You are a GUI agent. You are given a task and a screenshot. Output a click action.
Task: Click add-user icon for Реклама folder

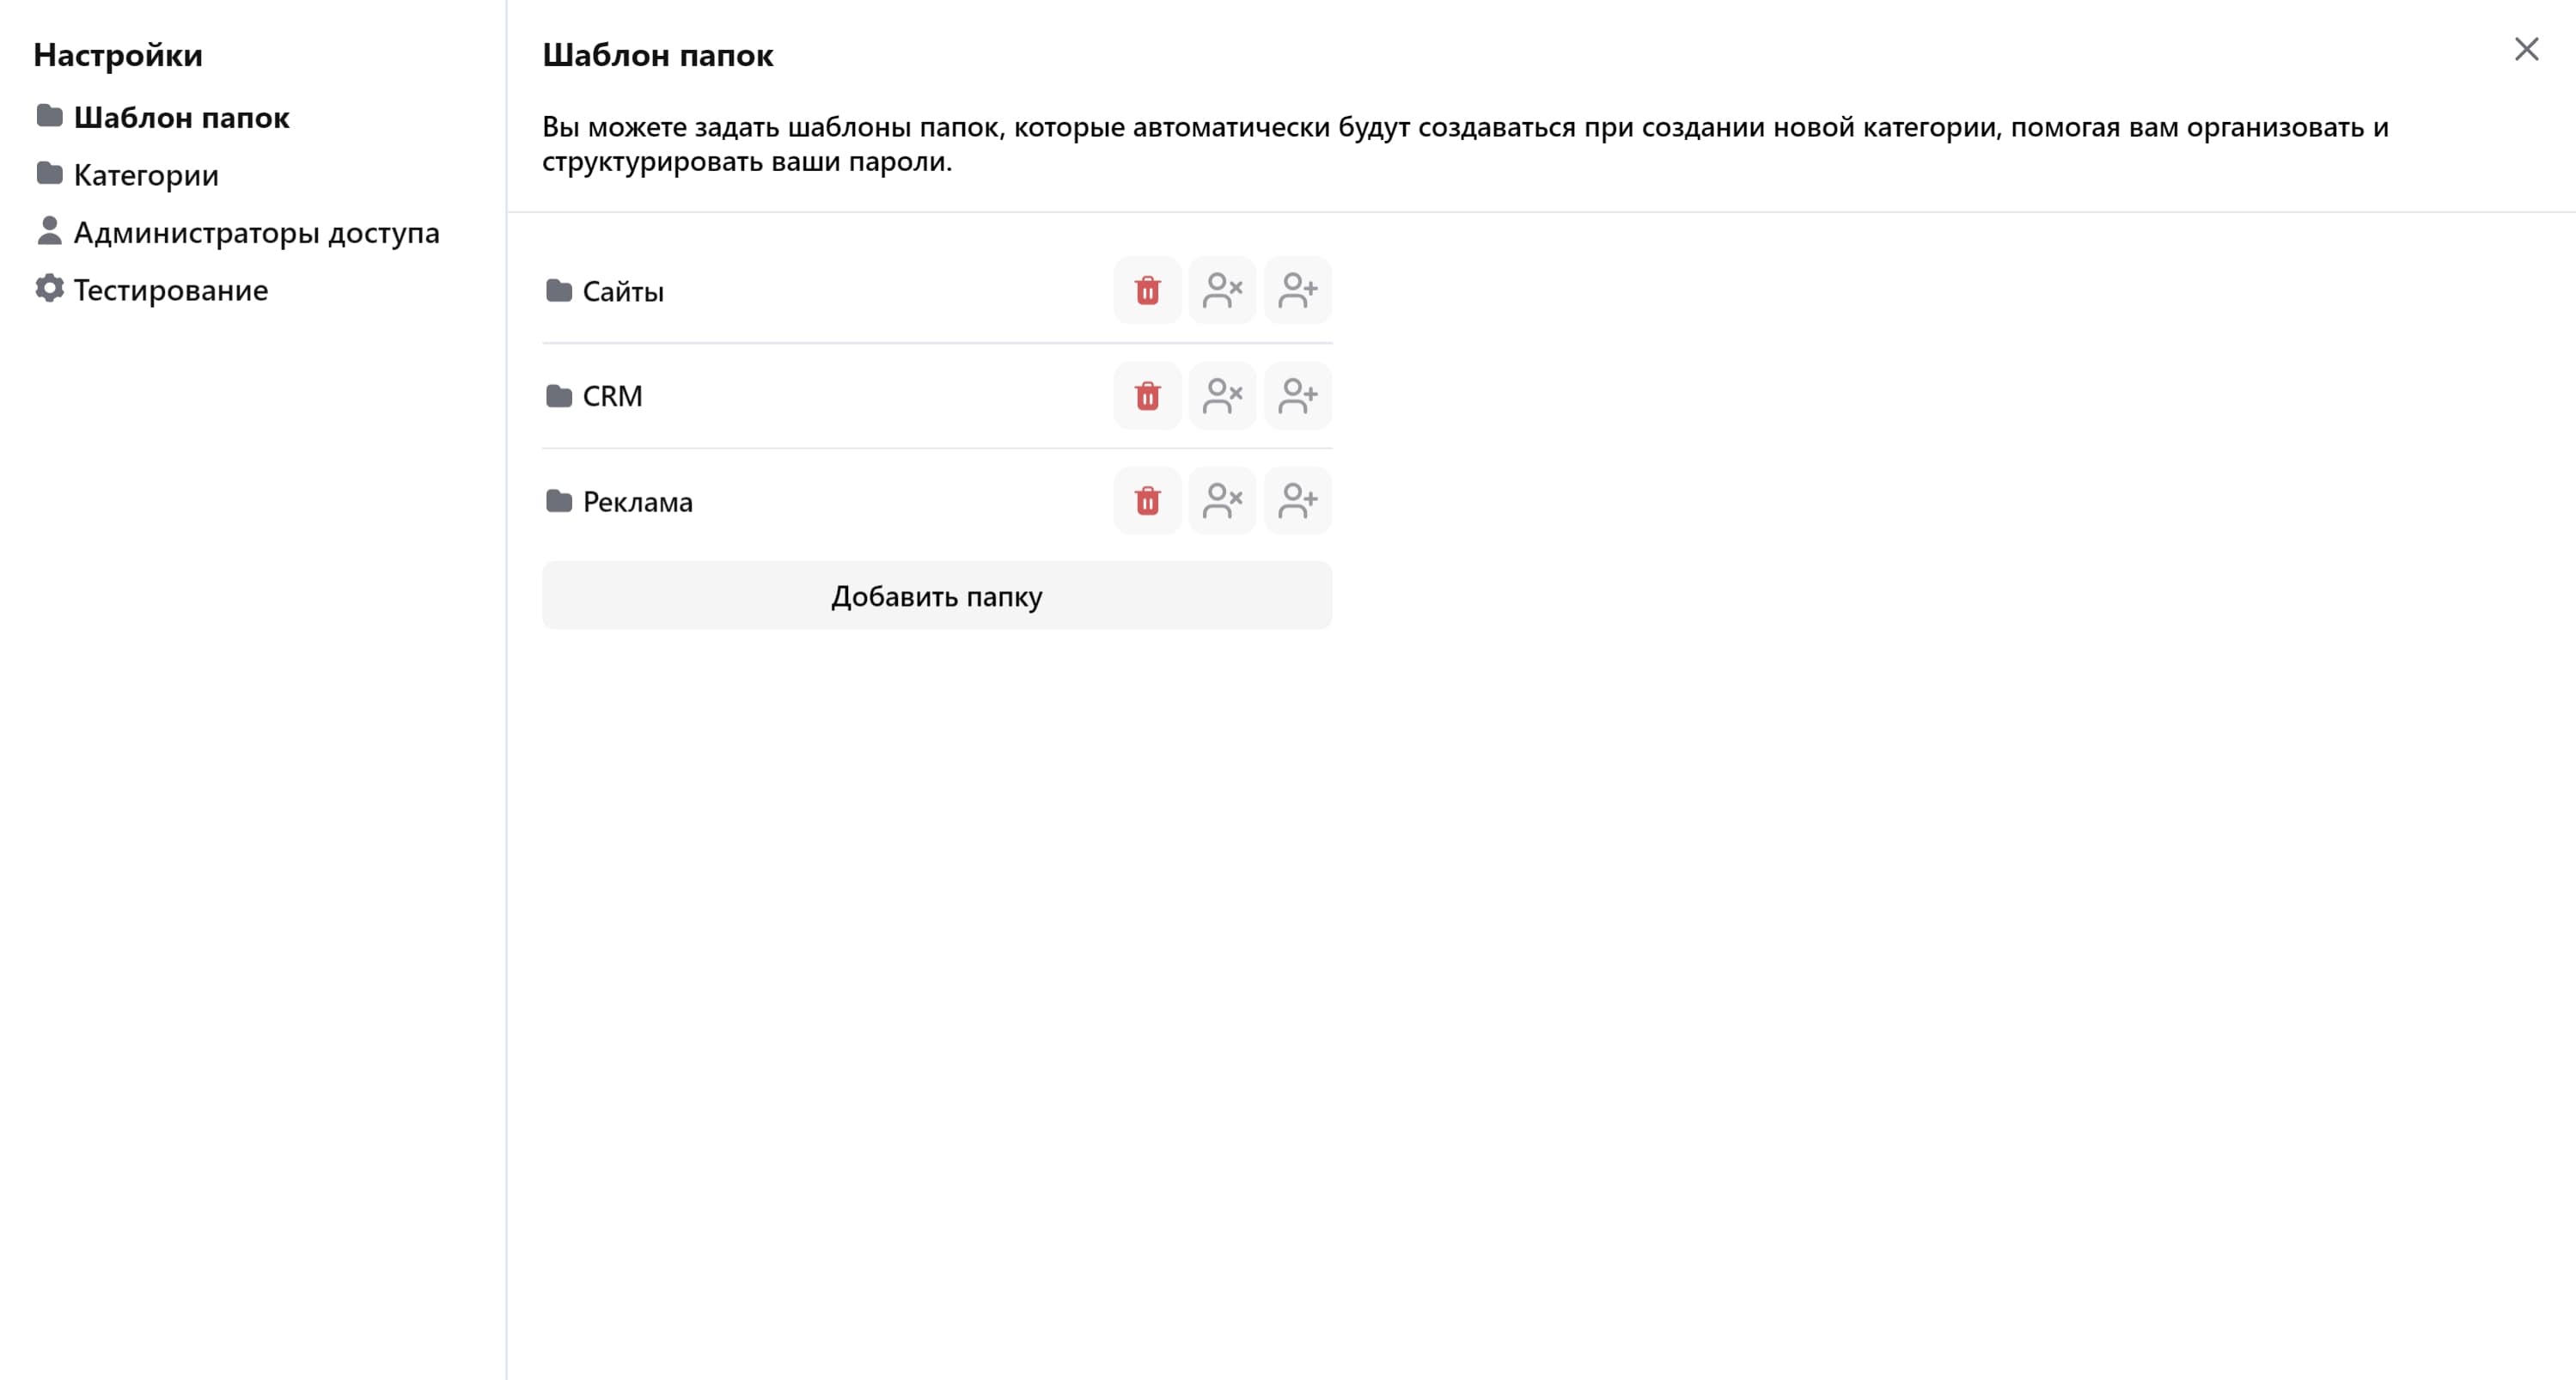click(x=1297, y=500)
